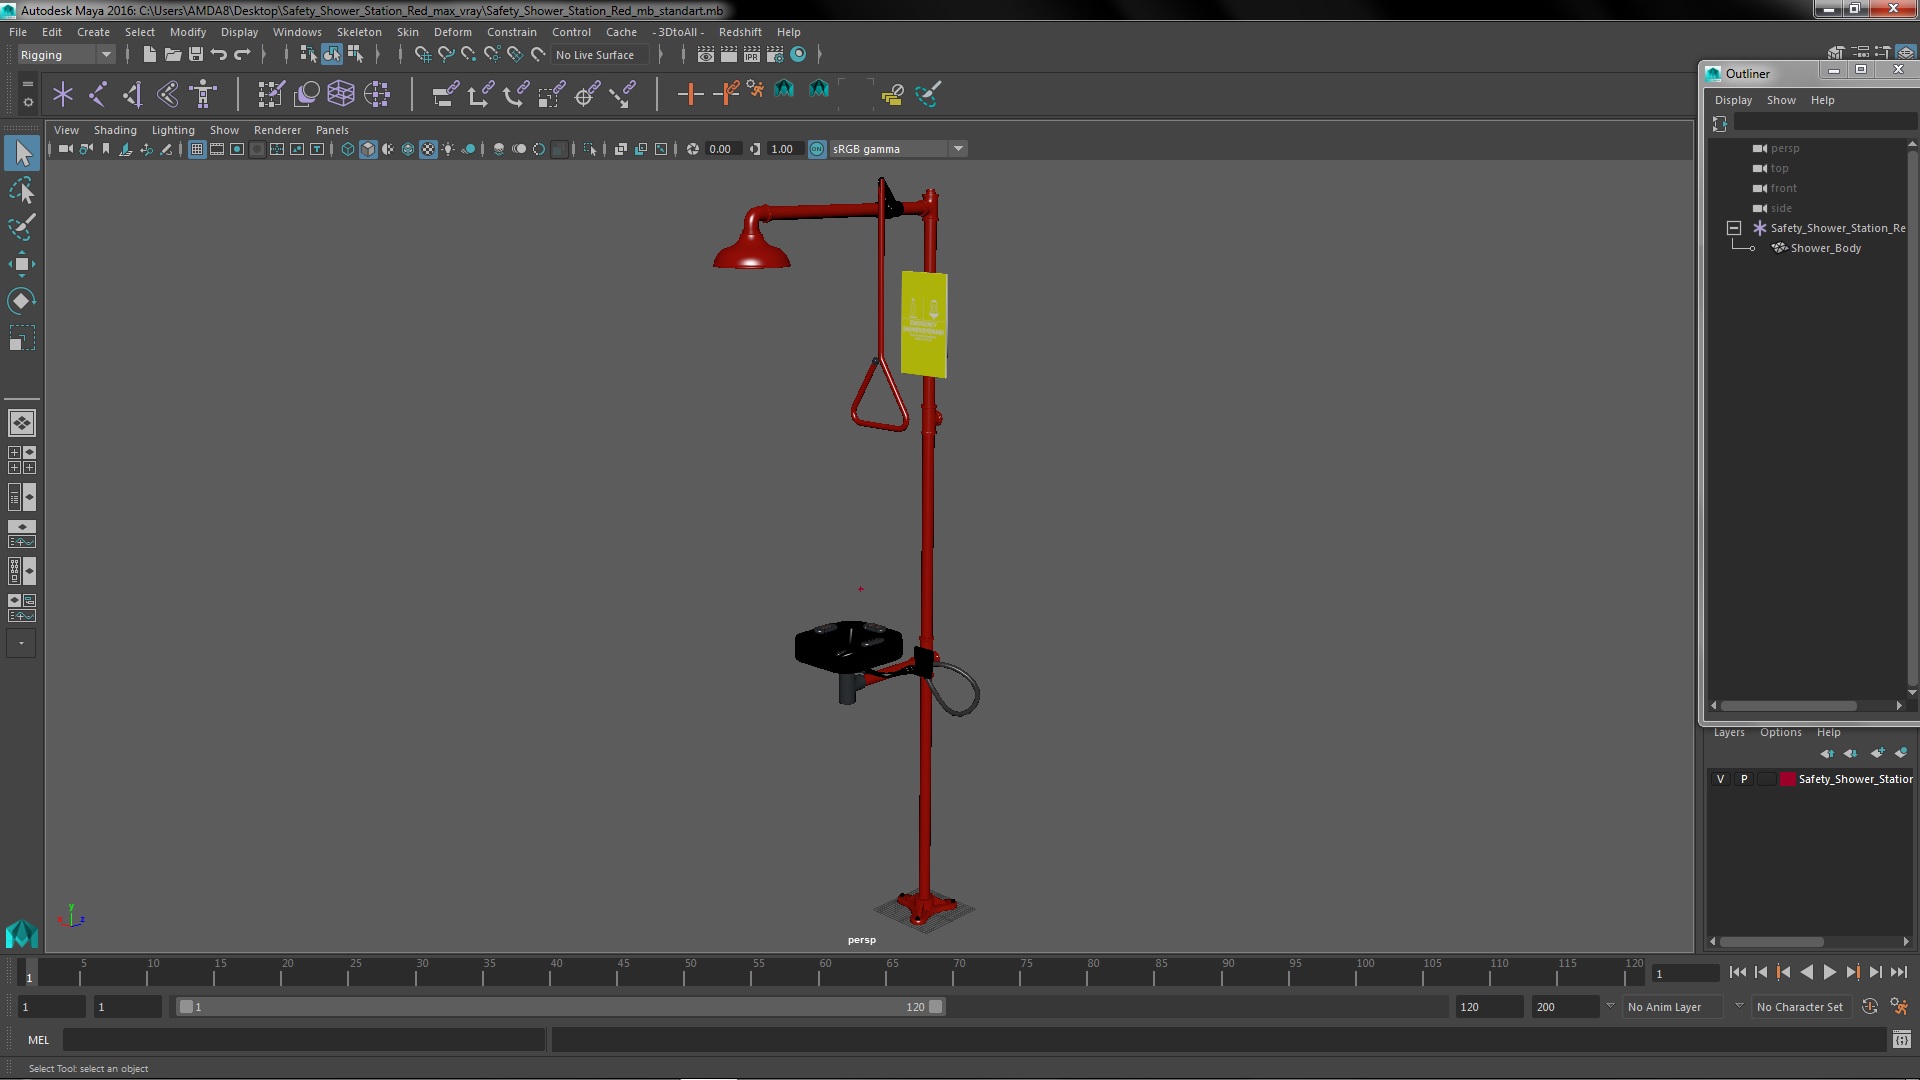Click No Live Surface field
The width and height of the screenshot is (1920, 1080).
click(x=600, y=55)
